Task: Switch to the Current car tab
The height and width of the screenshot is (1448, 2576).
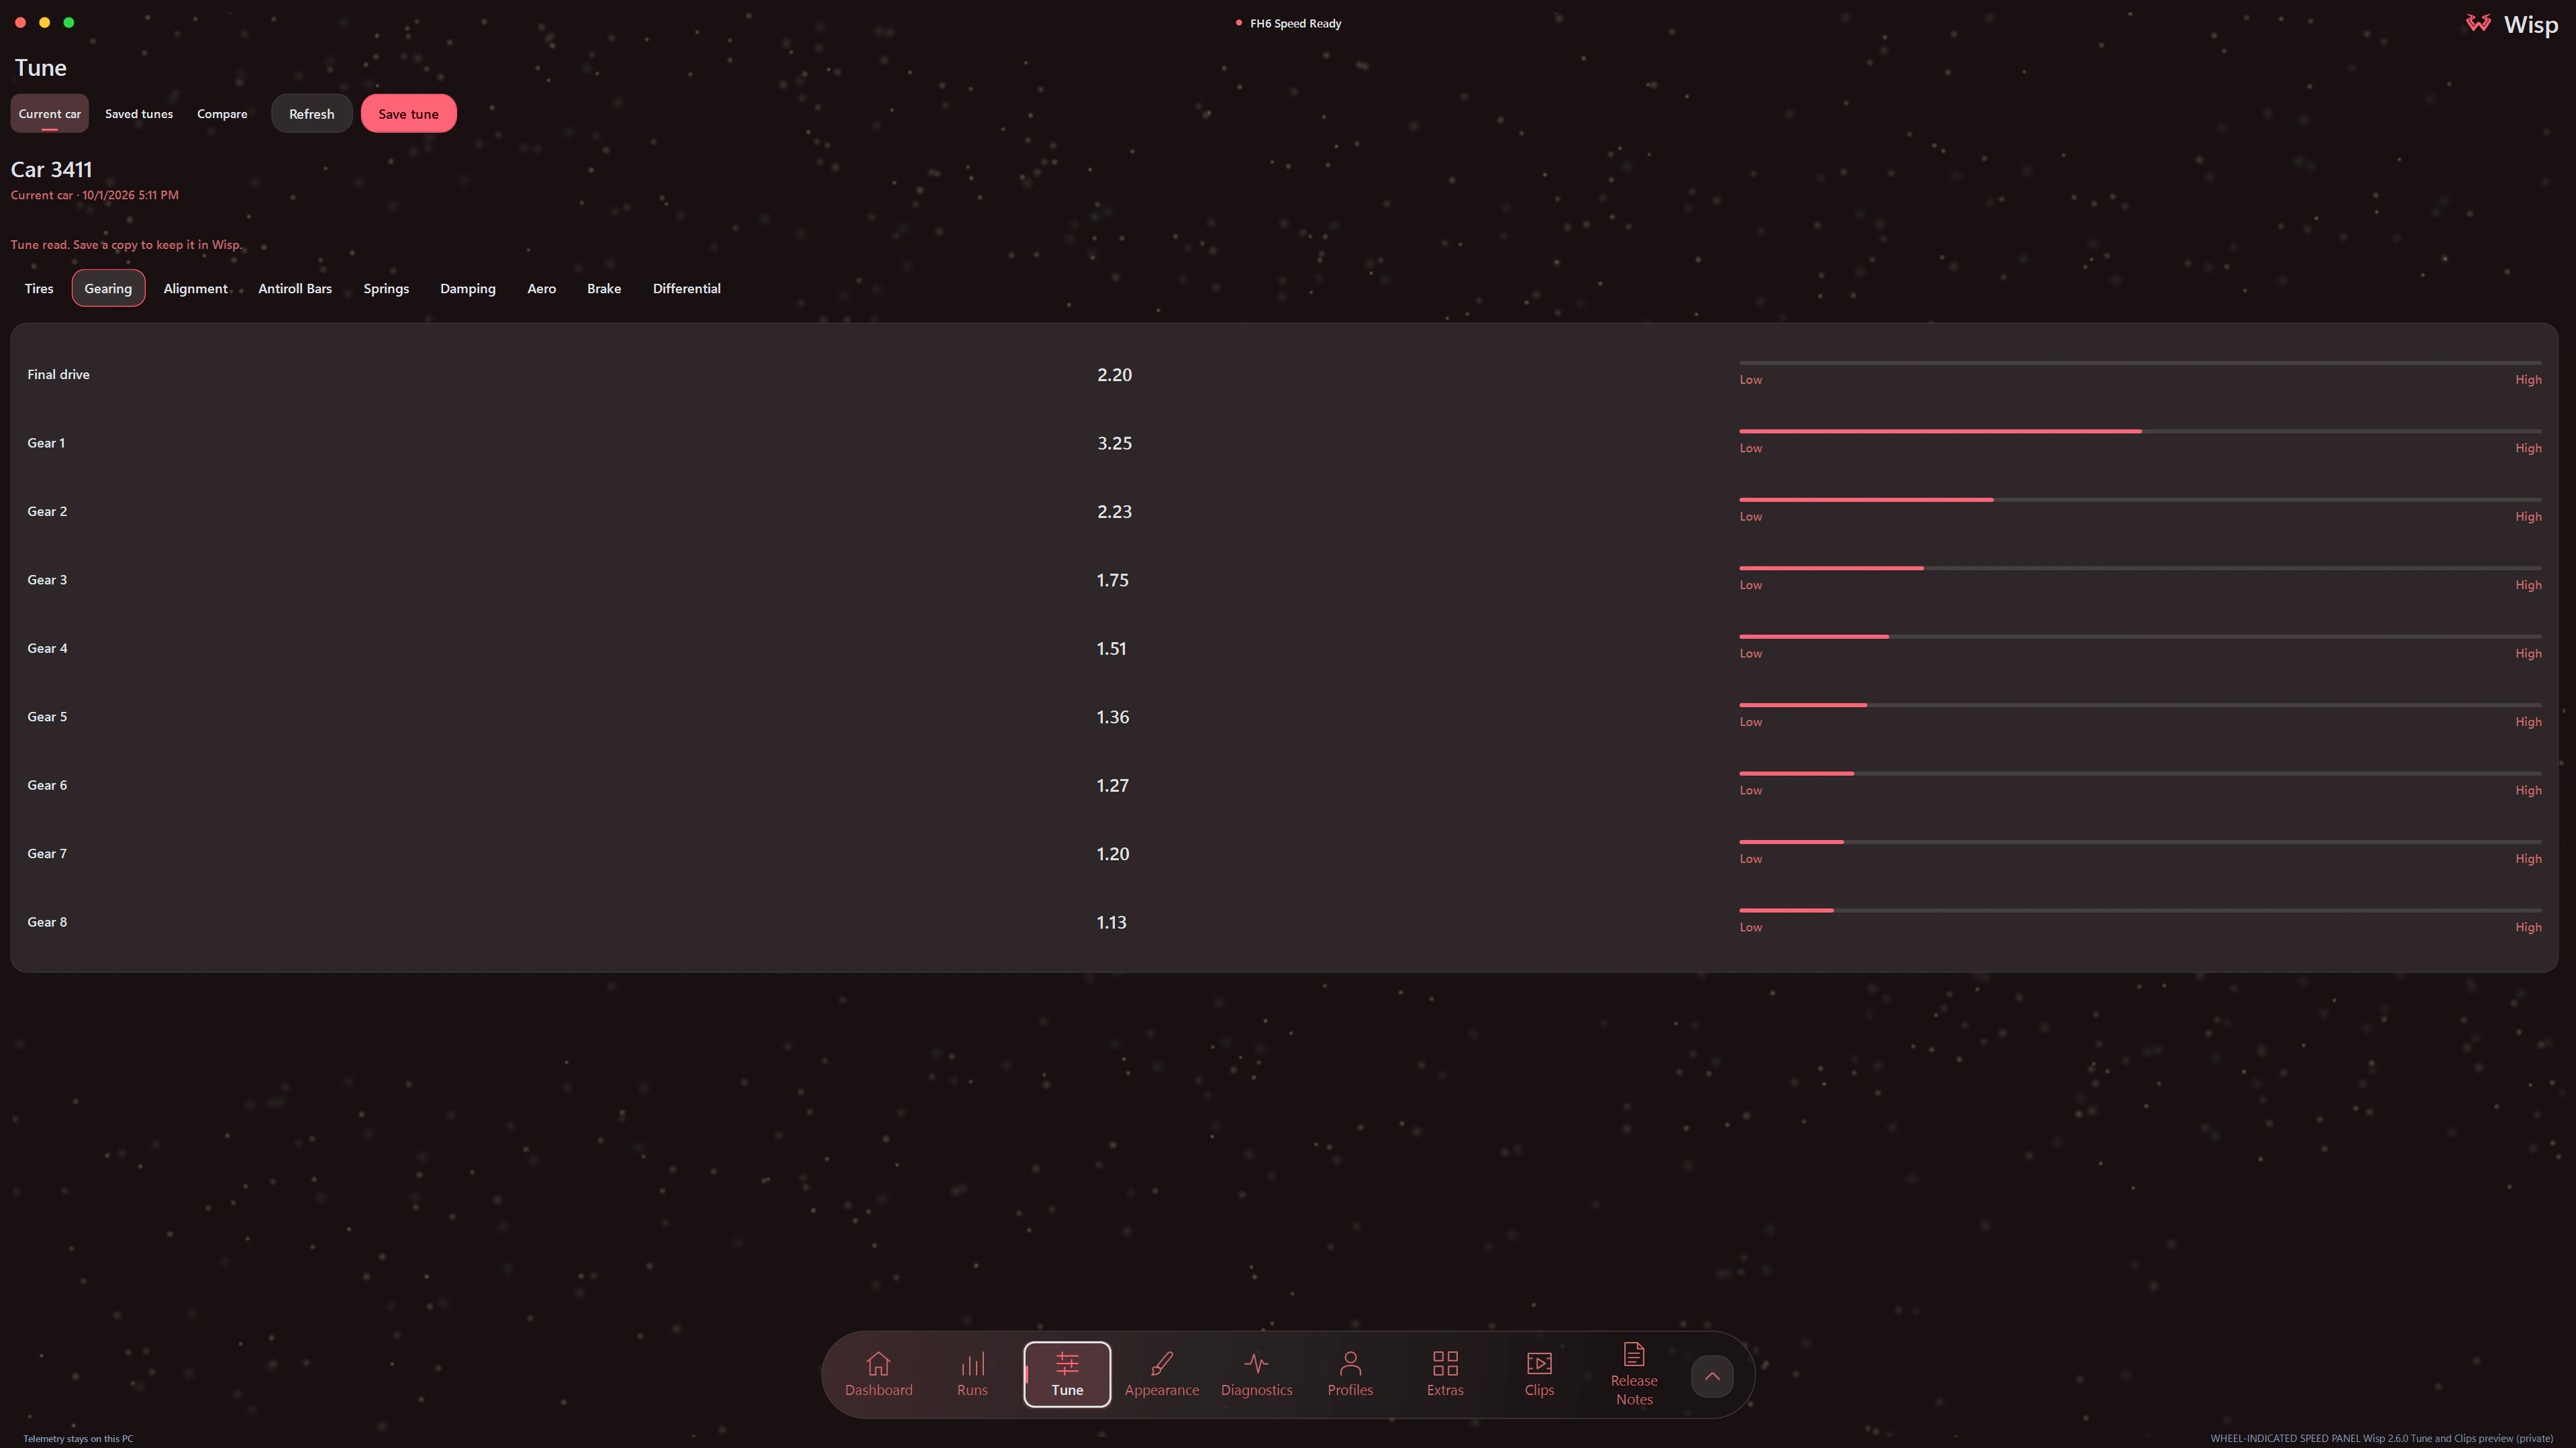Action: tap(50, 113)
